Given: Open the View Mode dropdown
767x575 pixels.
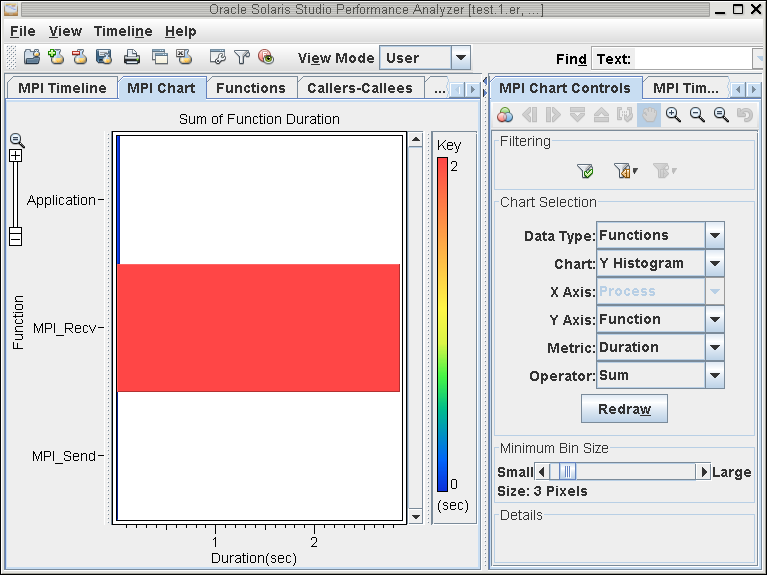Looking at the screenshot, I should (x=461, y=58).
